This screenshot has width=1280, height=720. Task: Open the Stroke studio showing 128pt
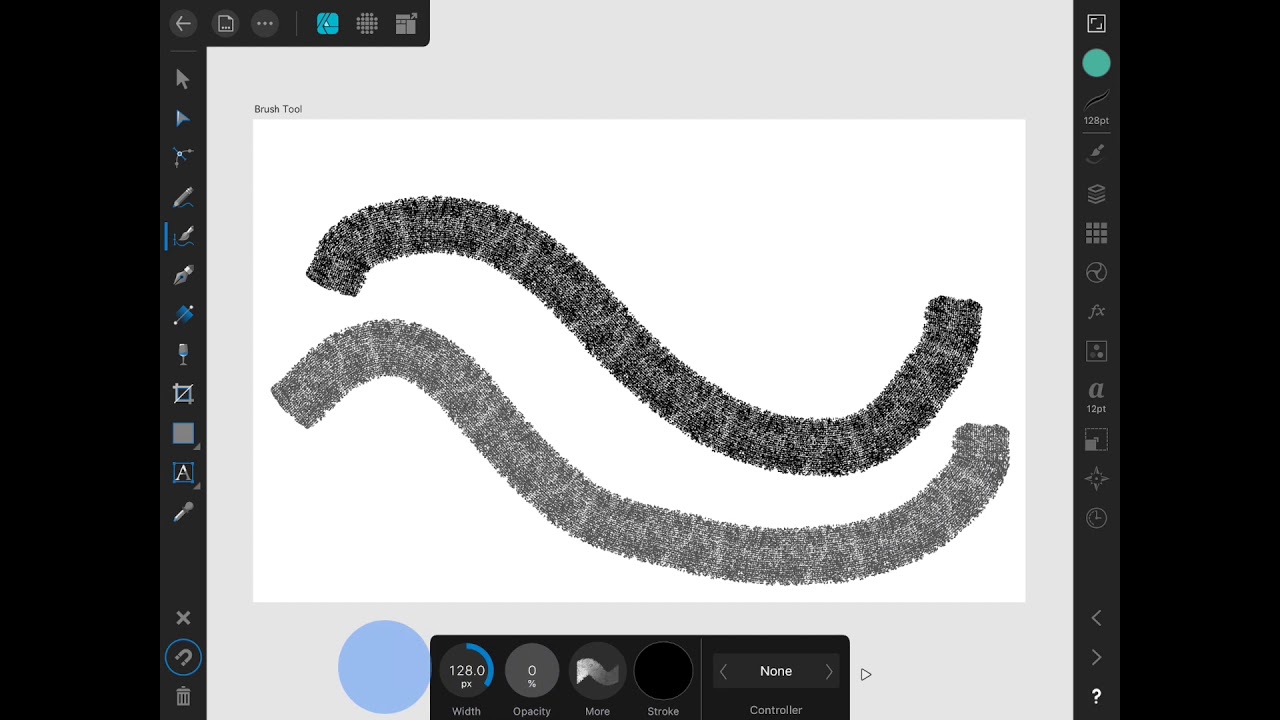click(1097, 107)
